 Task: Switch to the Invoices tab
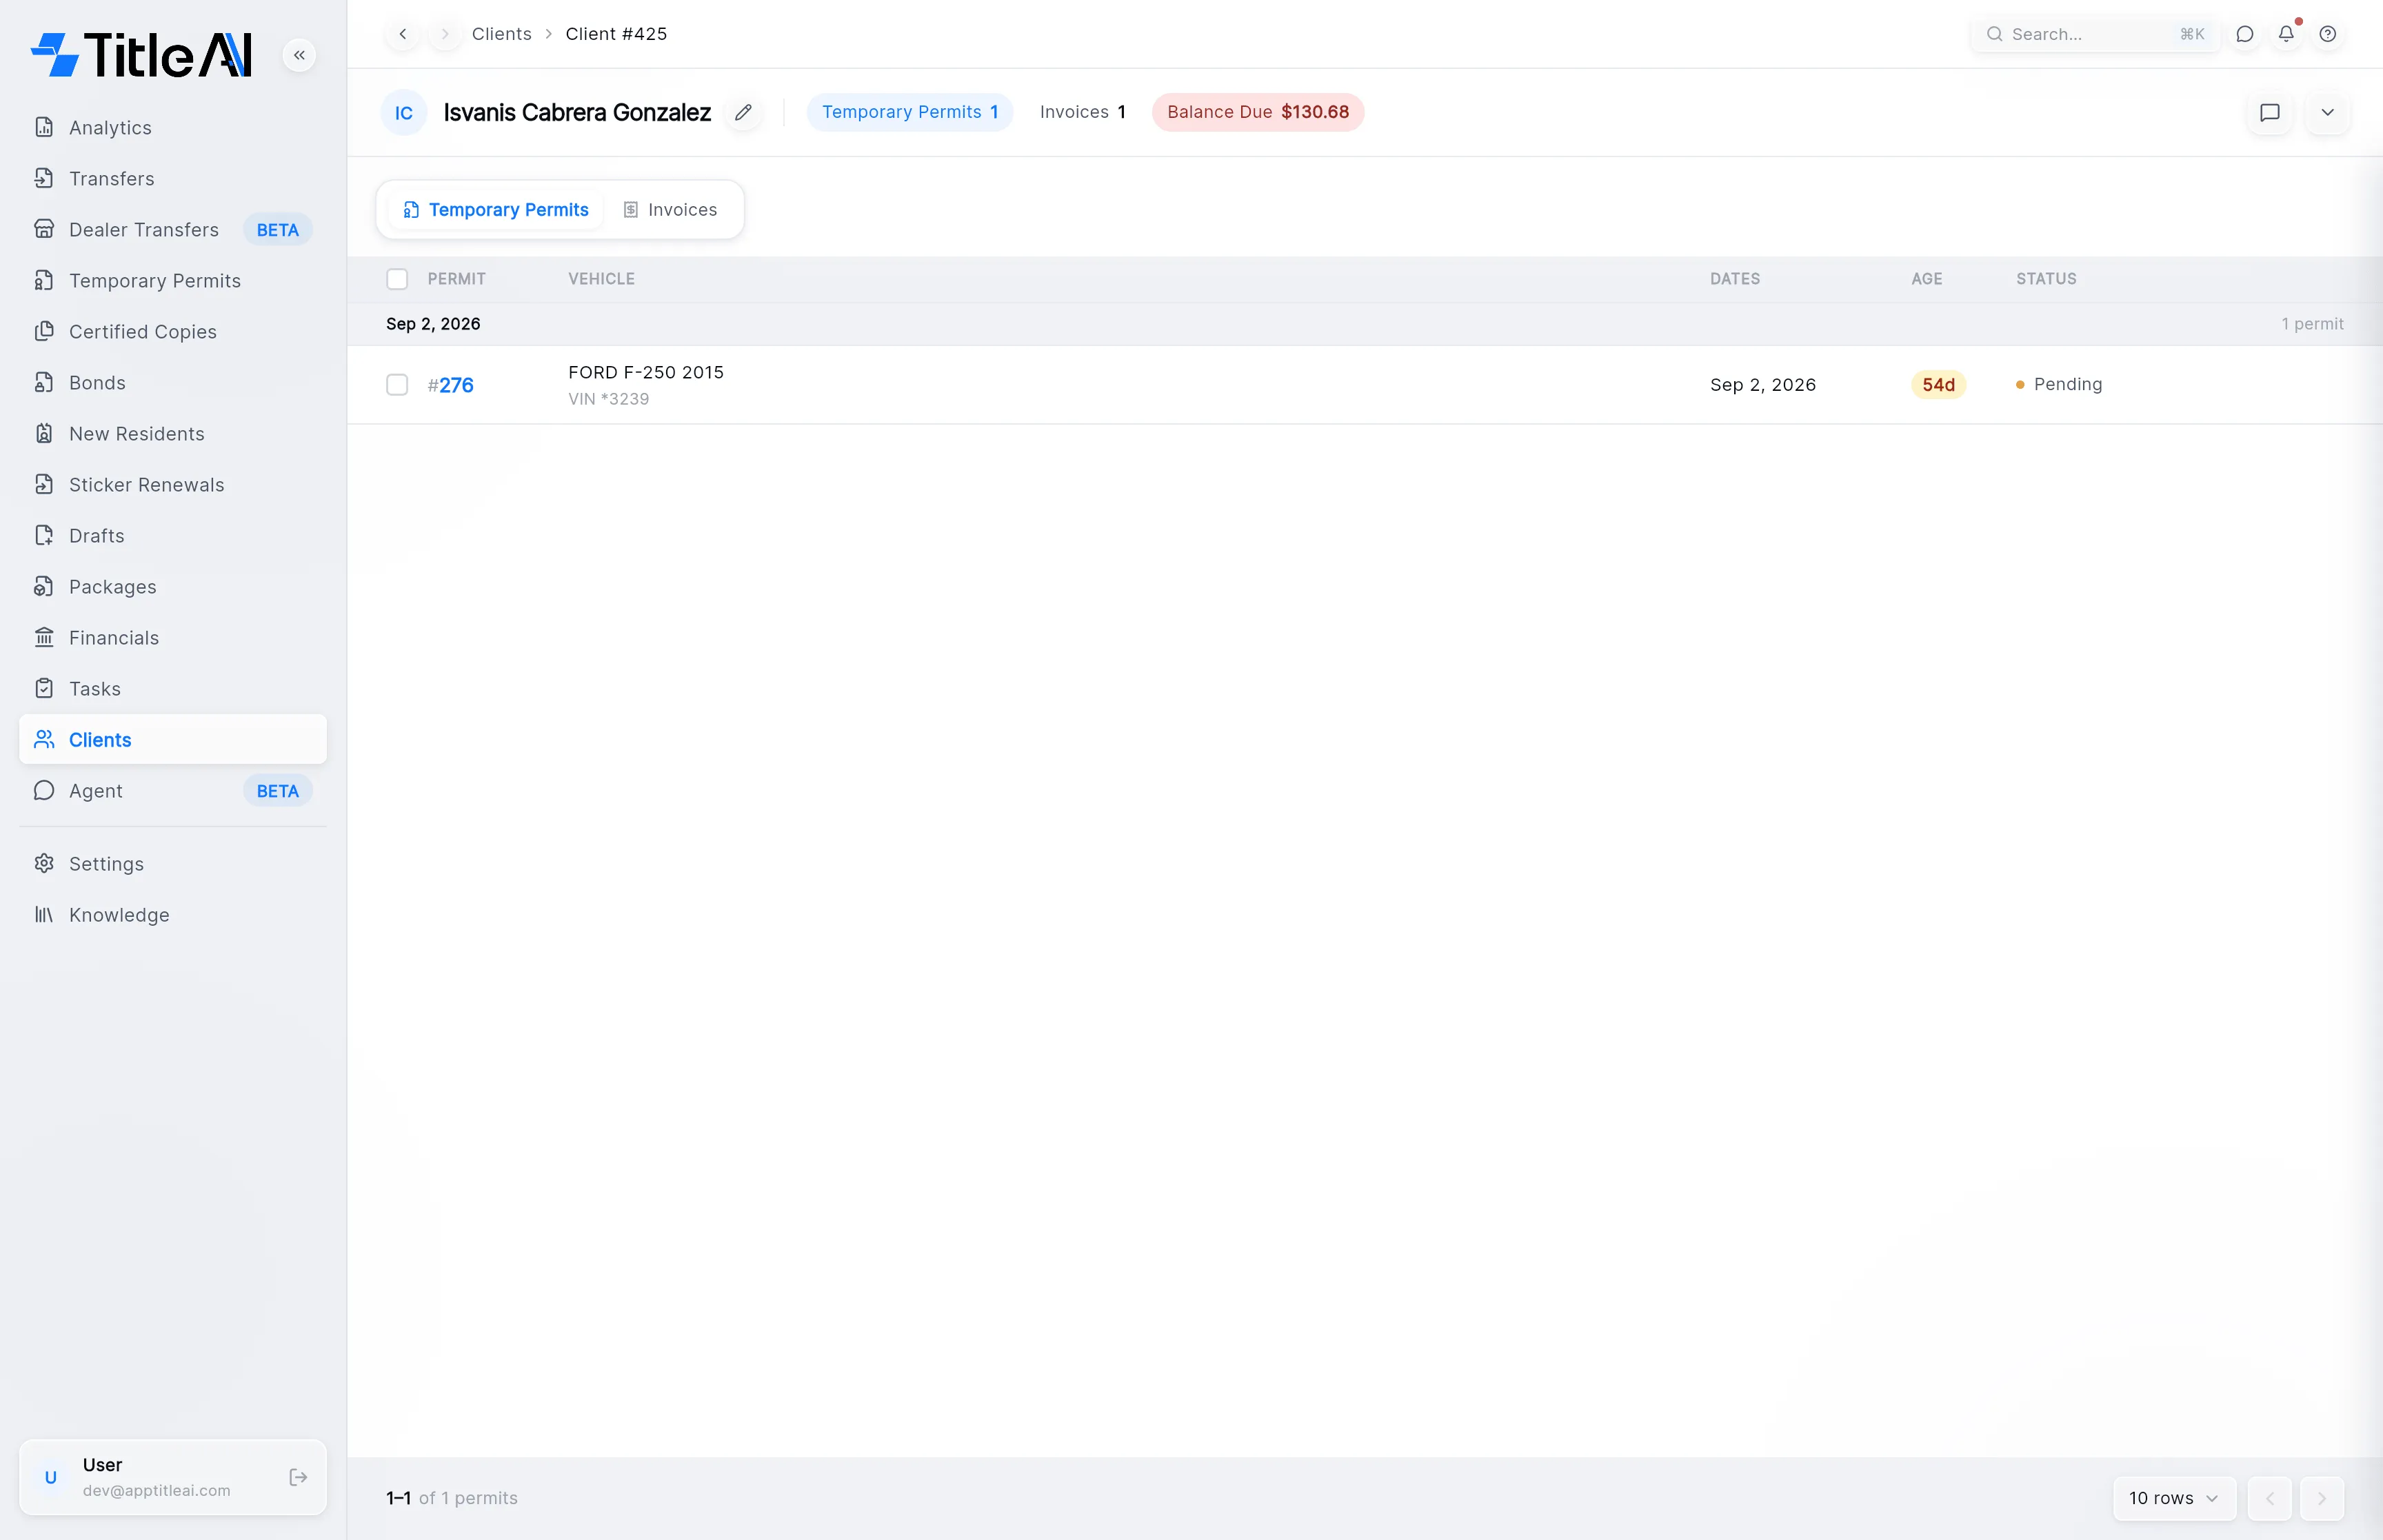[x=670, y=210]
